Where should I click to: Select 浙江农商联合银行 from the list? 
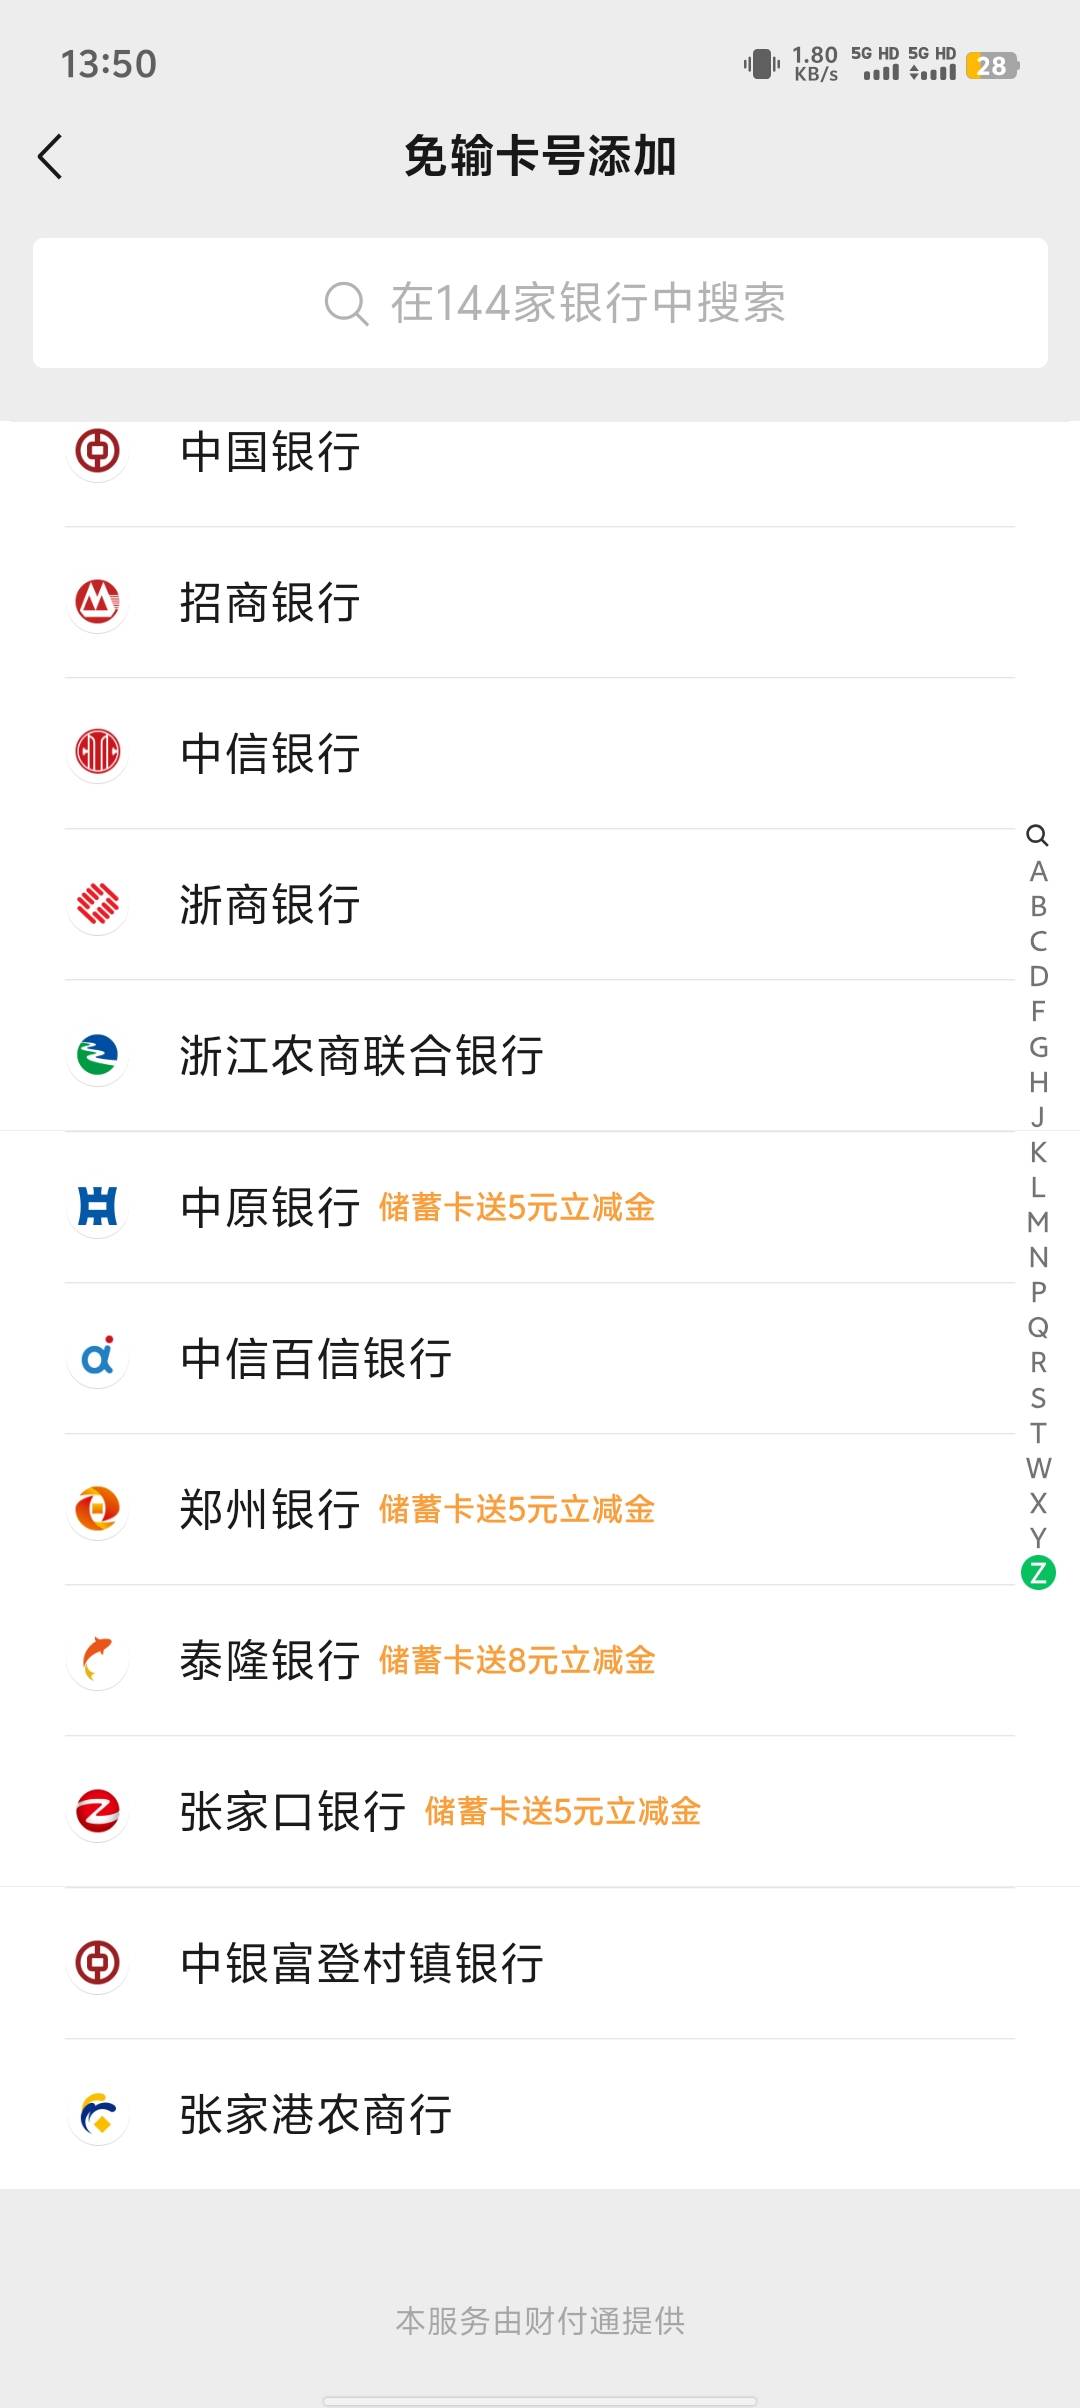(361, 1056)
